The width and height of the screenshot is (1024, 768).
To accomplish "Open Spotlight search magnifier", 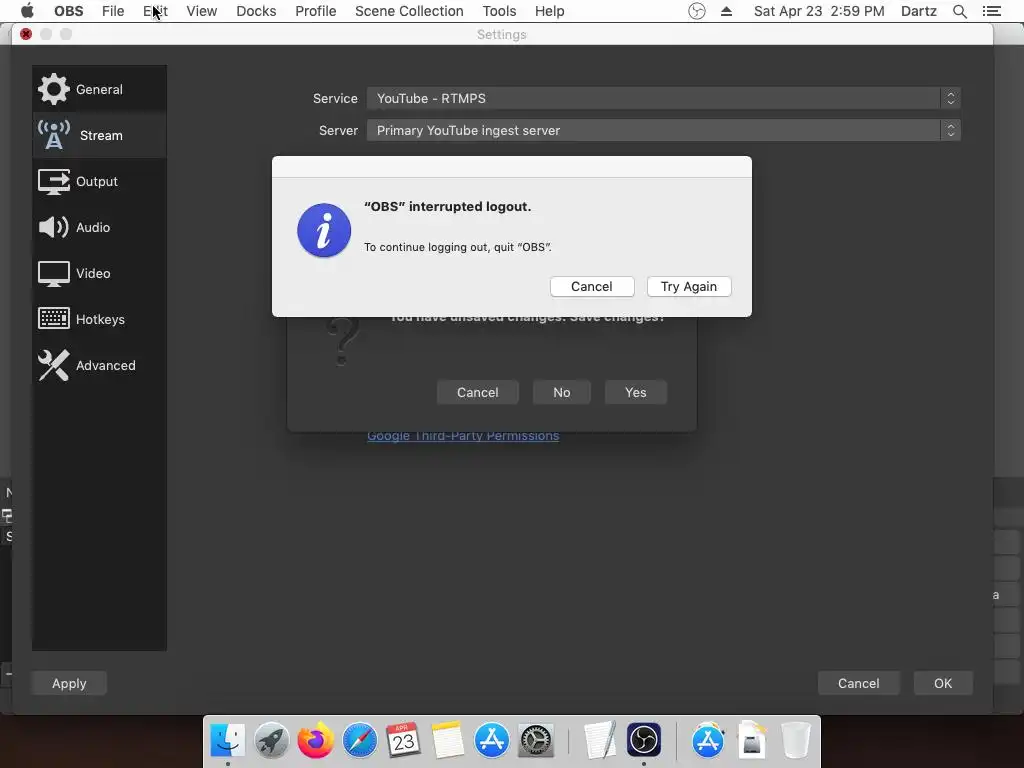I will click(x=959, y=11).
